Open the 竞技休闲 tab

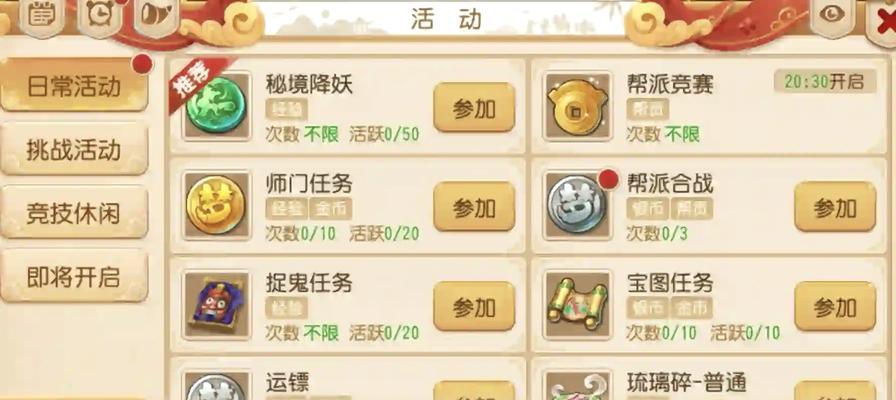point(74,213)
